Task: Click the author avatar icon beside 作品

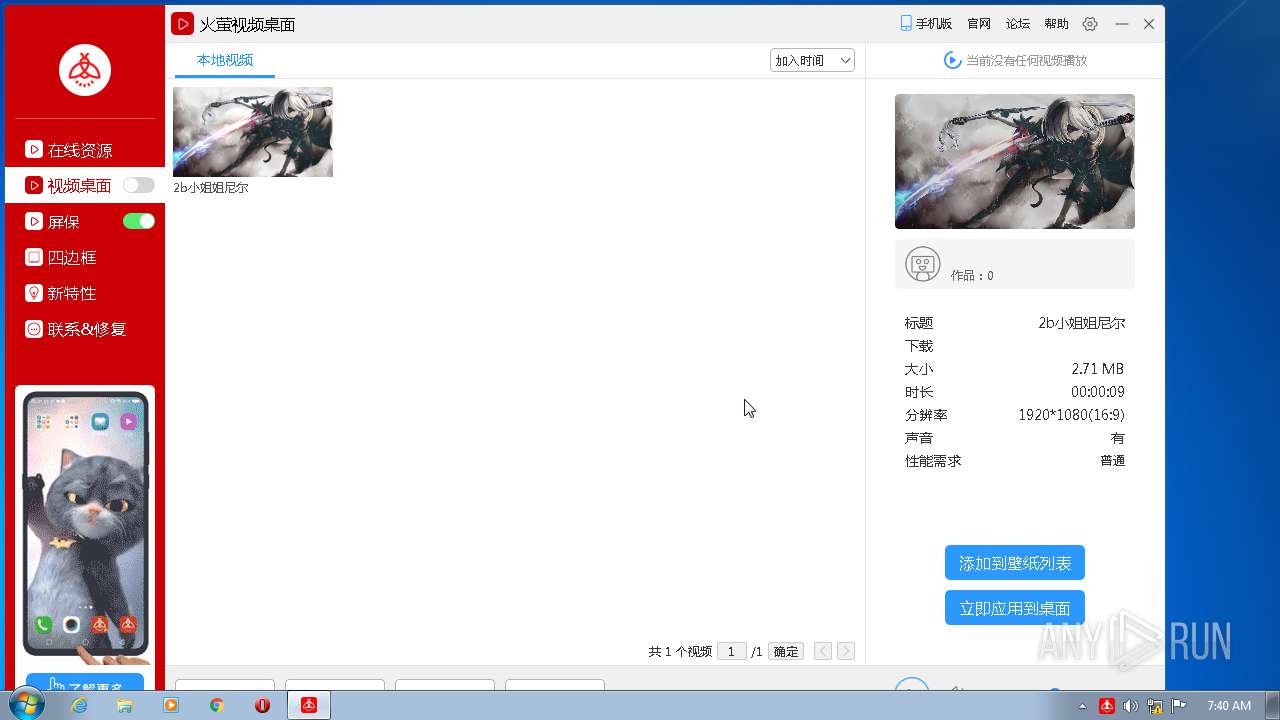Action: point(922,264)
